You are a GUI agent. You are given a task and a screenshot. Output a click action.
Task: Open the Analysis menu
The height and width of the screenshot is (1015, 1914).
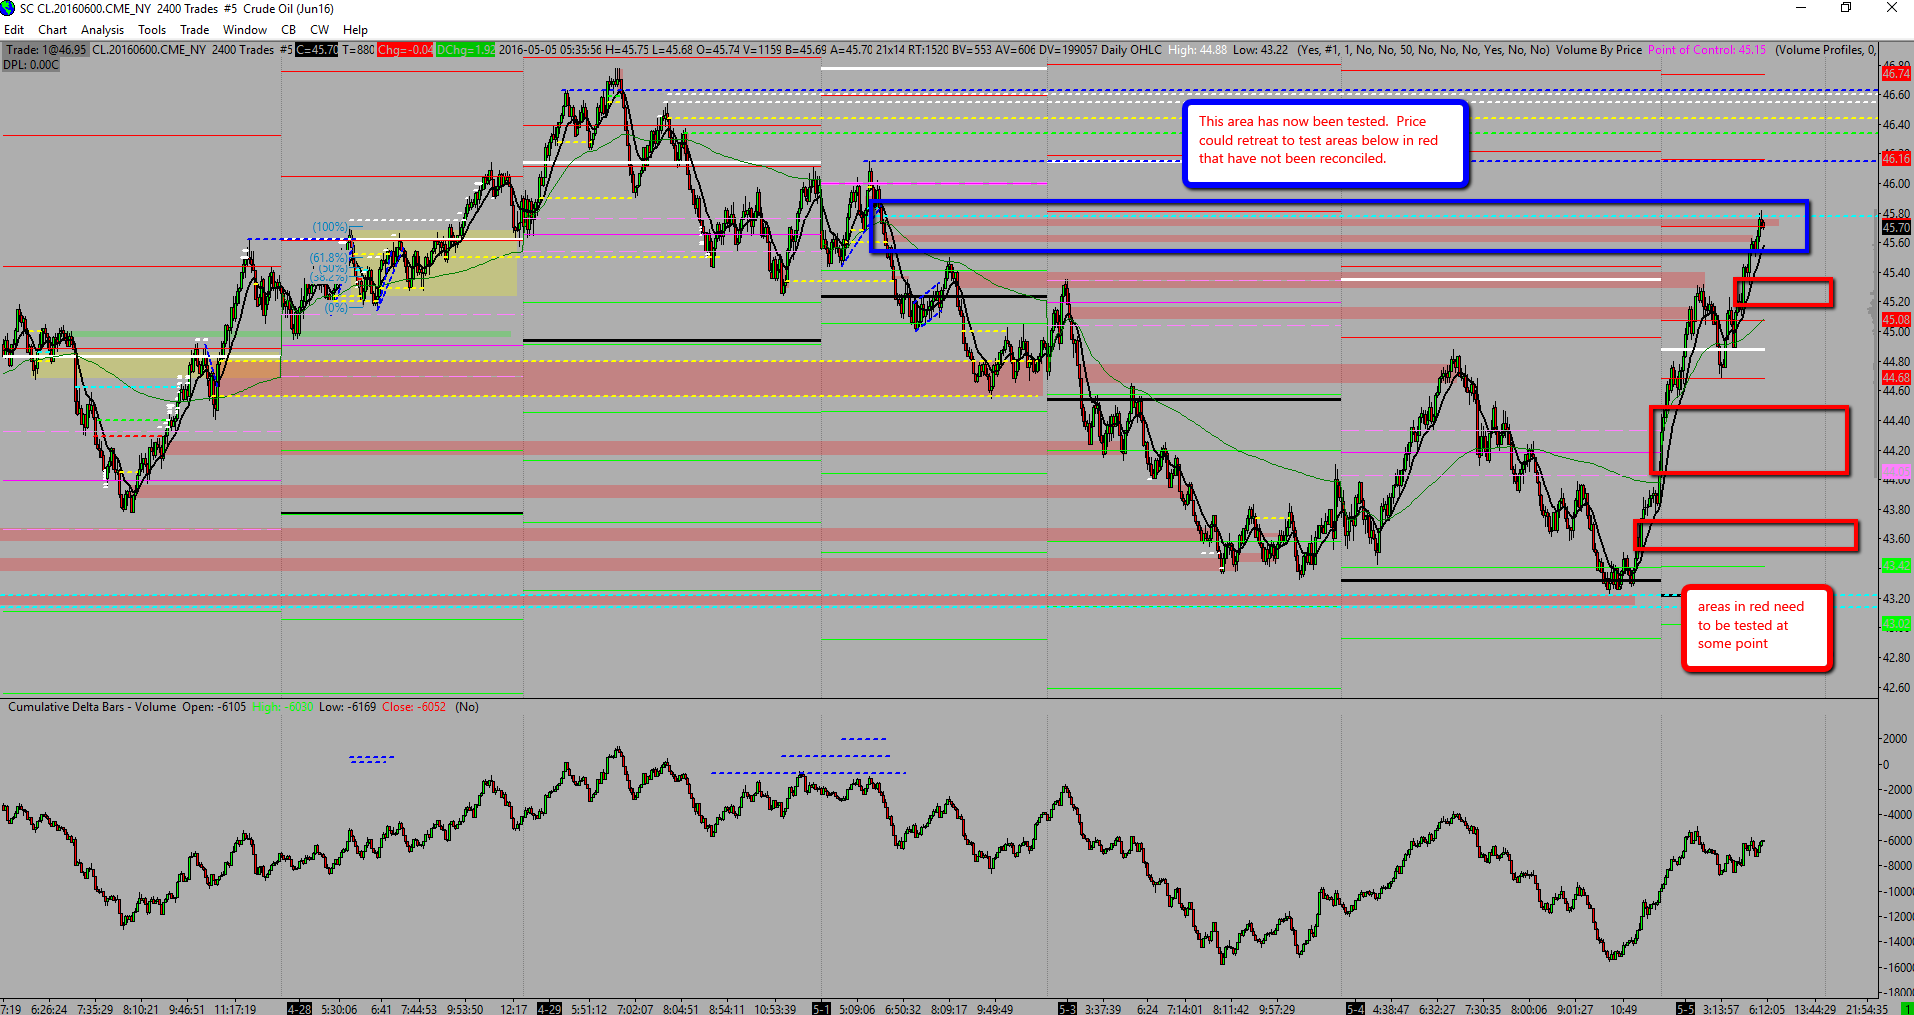[x=102, y=30]
